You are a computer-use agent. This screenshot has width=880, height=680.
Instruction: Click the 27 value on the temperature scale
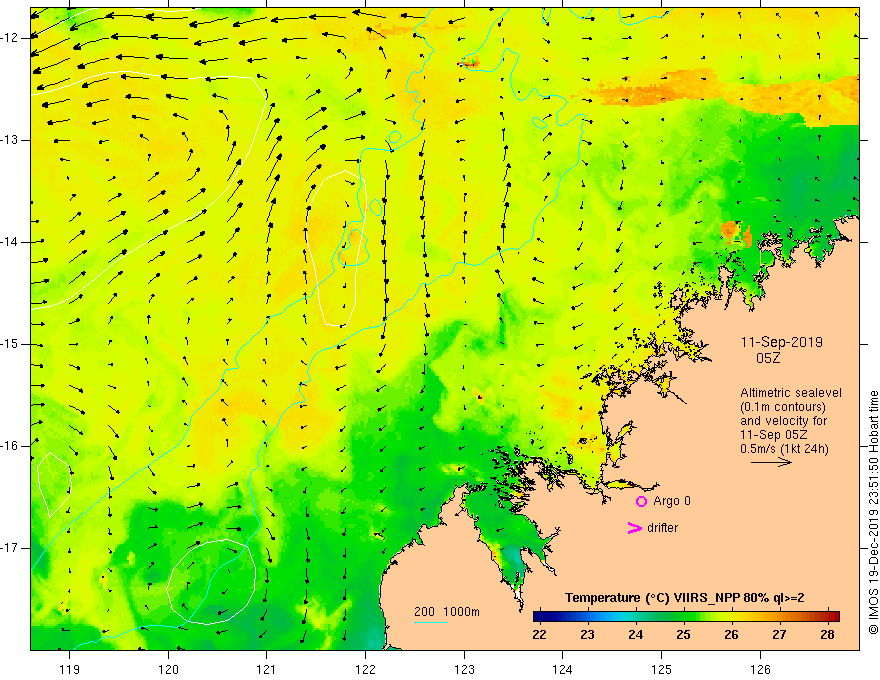pyautogui.click(x=779, y=635)
